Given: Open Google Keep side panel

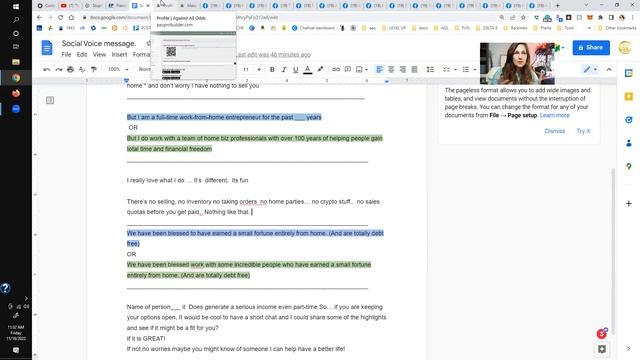Looking at the screenshot, I should (629, 96).
